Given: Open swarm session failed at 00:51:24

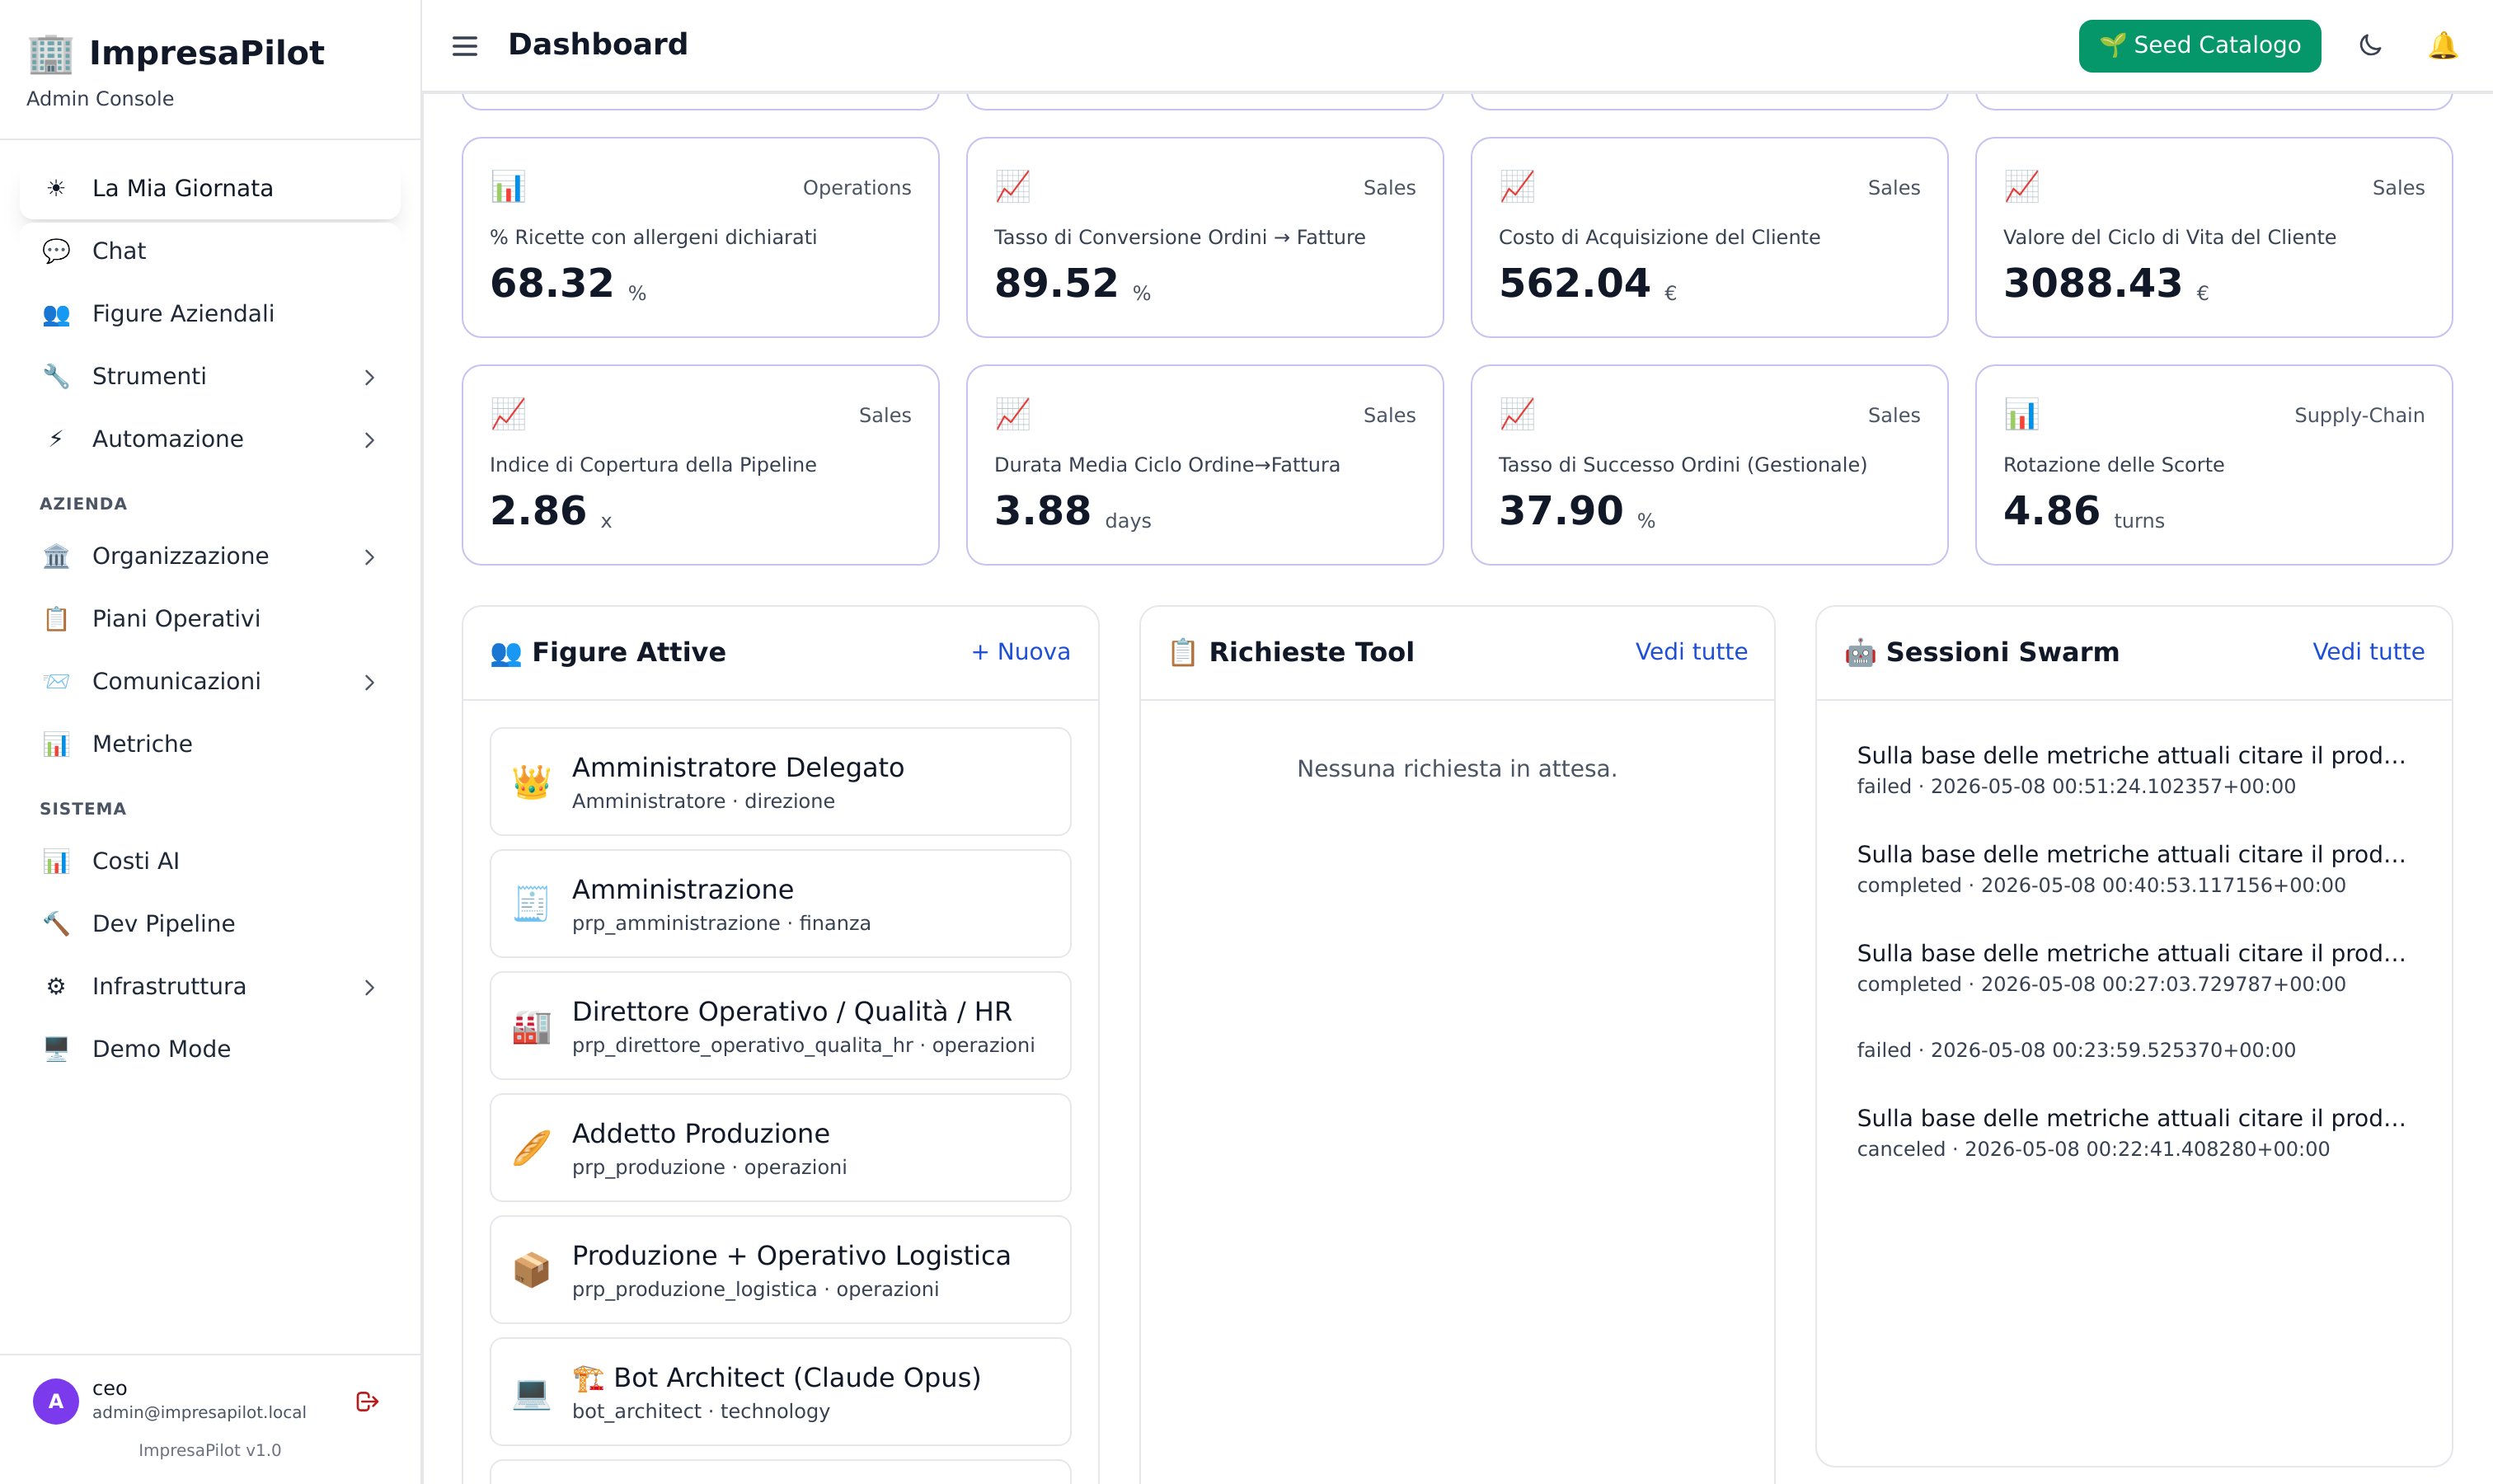Looking at the screenshot, I should [2133, 770].
